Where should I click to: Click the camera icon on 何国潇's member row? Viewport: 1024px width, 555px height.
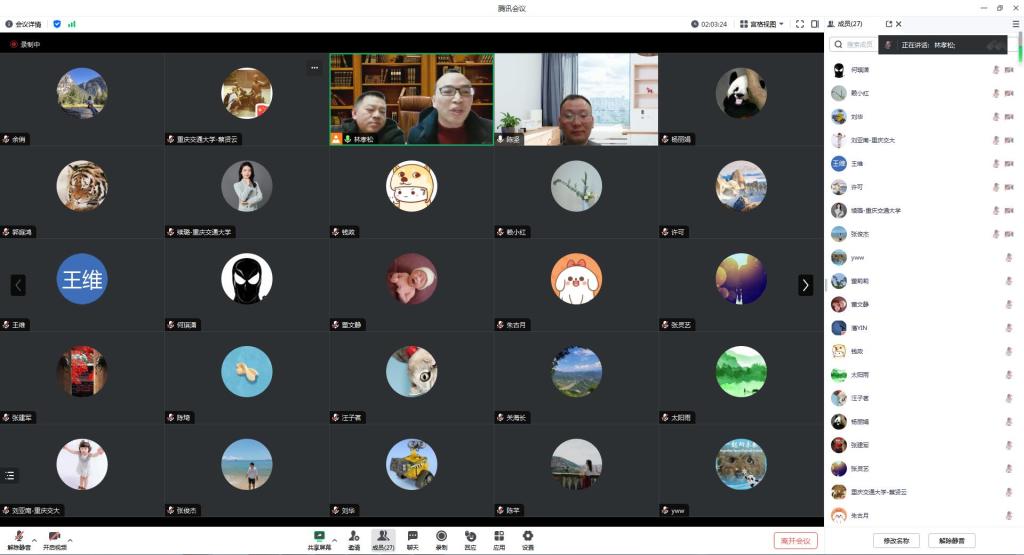tap(1009, 70)
